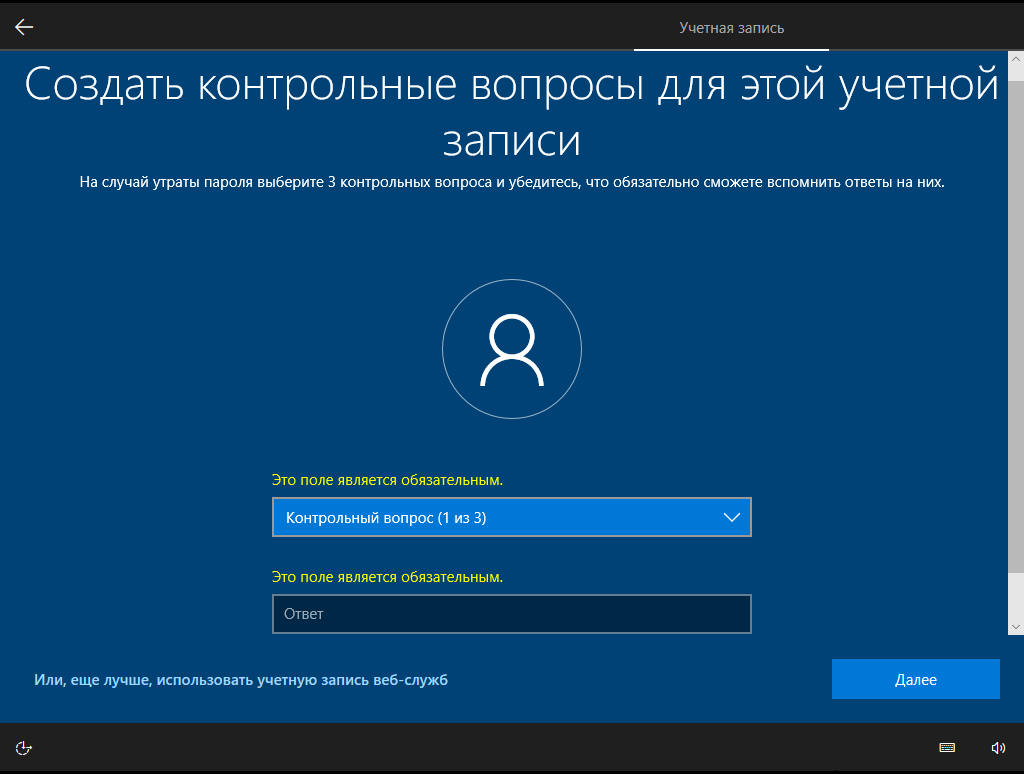Select the text На случай утраты пароля
1024x774 pixels.
coord(167,182)
